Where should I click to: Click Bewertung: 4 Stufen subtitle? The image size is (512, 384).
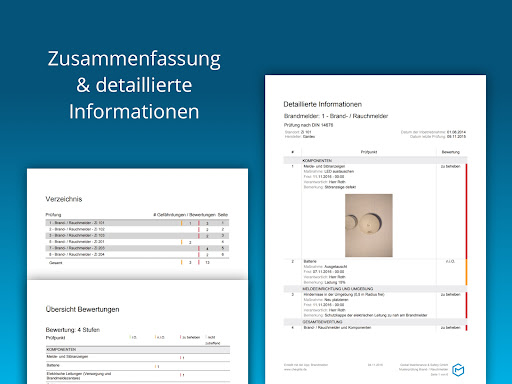point(73,330)
